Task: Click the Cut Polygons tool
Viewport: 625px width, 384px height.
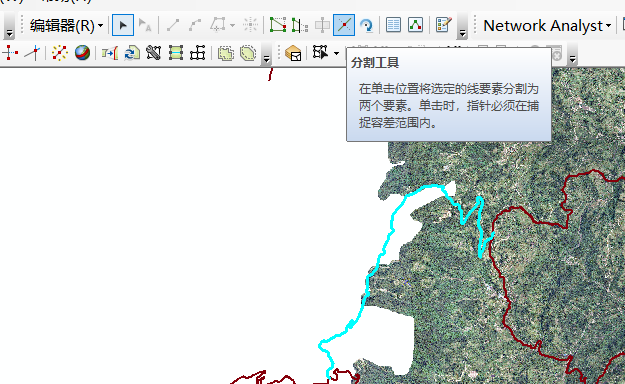Action: [x=322, y=25]
